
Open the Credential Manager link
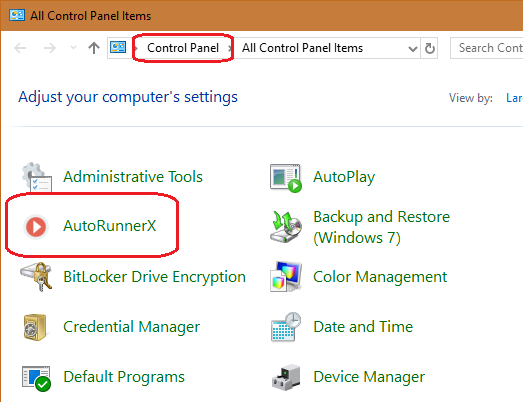tap(131, 327)
